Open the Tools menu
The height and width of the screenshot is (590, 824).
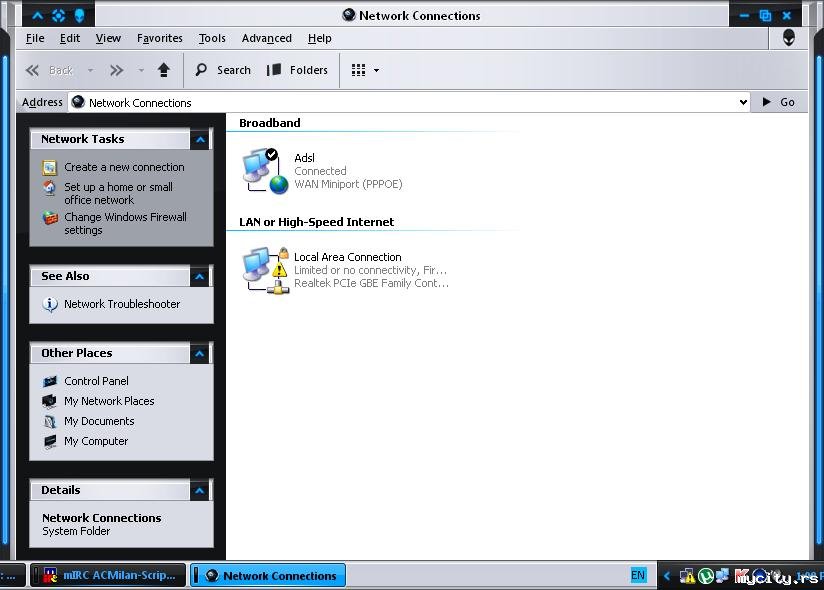(212, 38)
